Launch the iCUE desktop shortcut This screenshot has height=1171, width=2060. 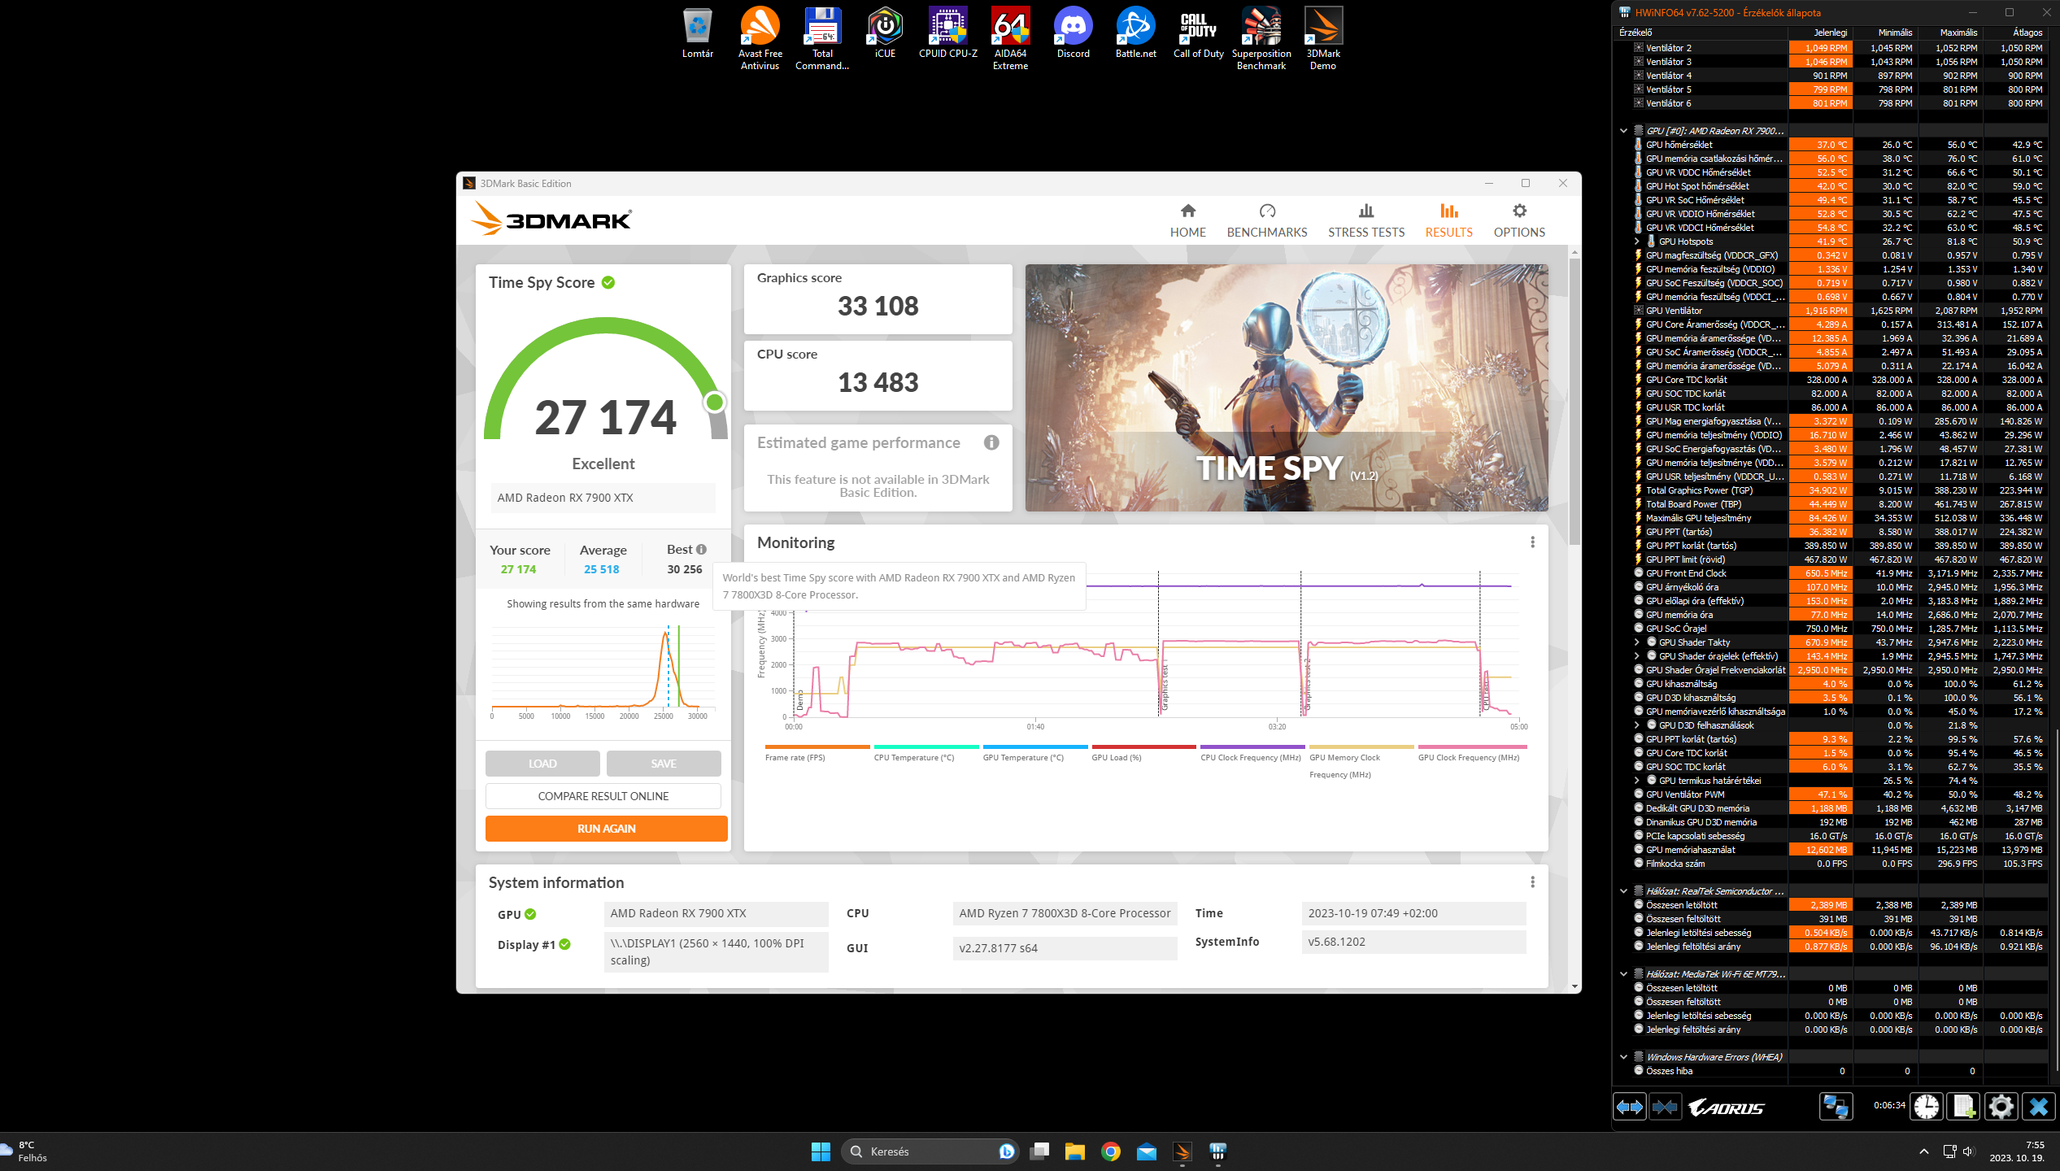point(885,33)
